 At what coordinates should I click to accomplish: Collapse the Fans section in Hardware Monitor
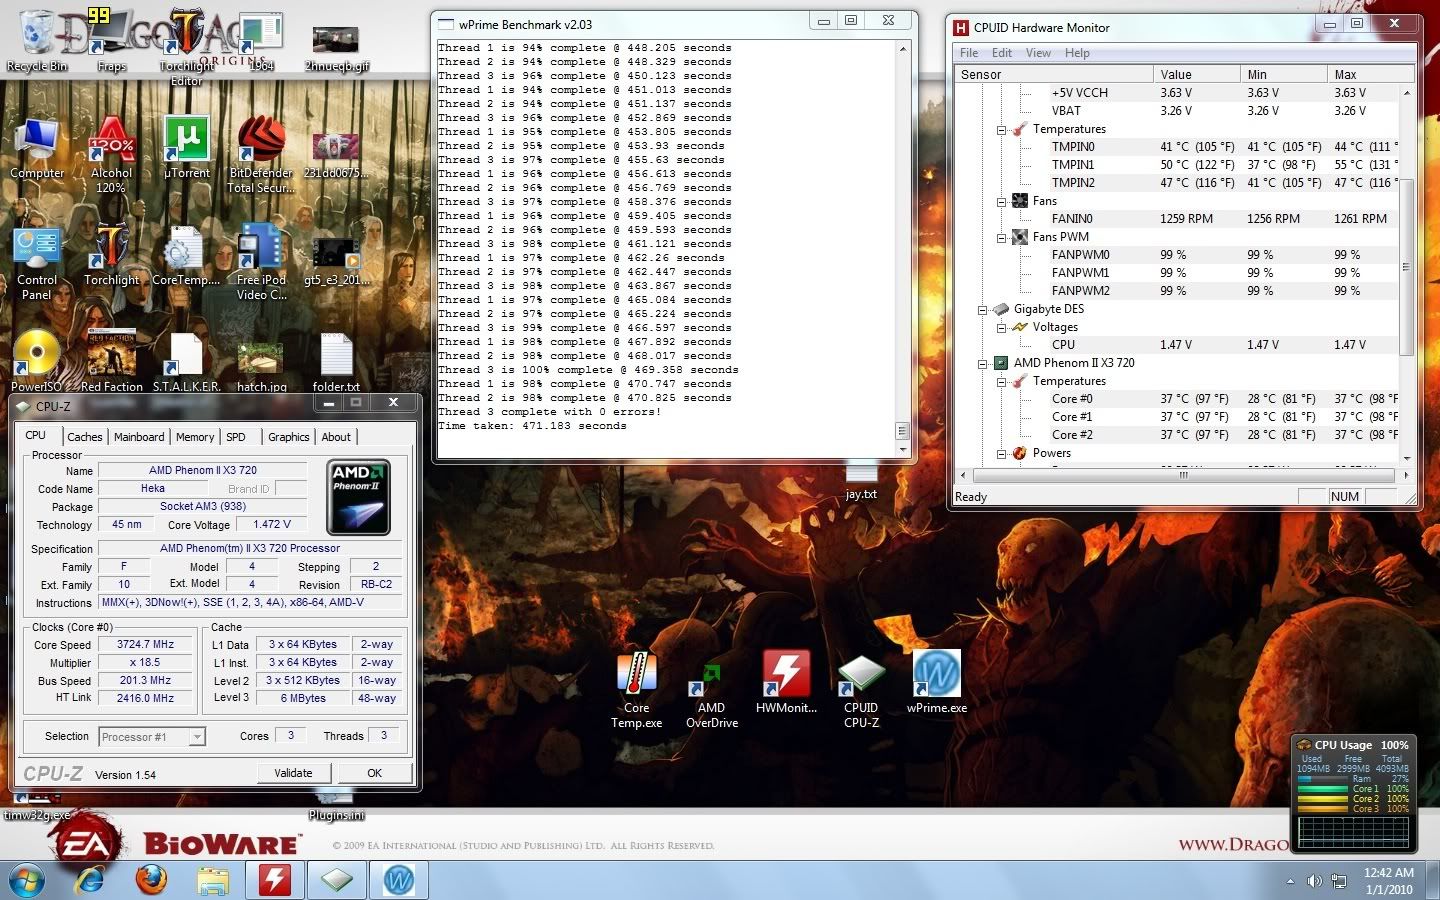1001,200
